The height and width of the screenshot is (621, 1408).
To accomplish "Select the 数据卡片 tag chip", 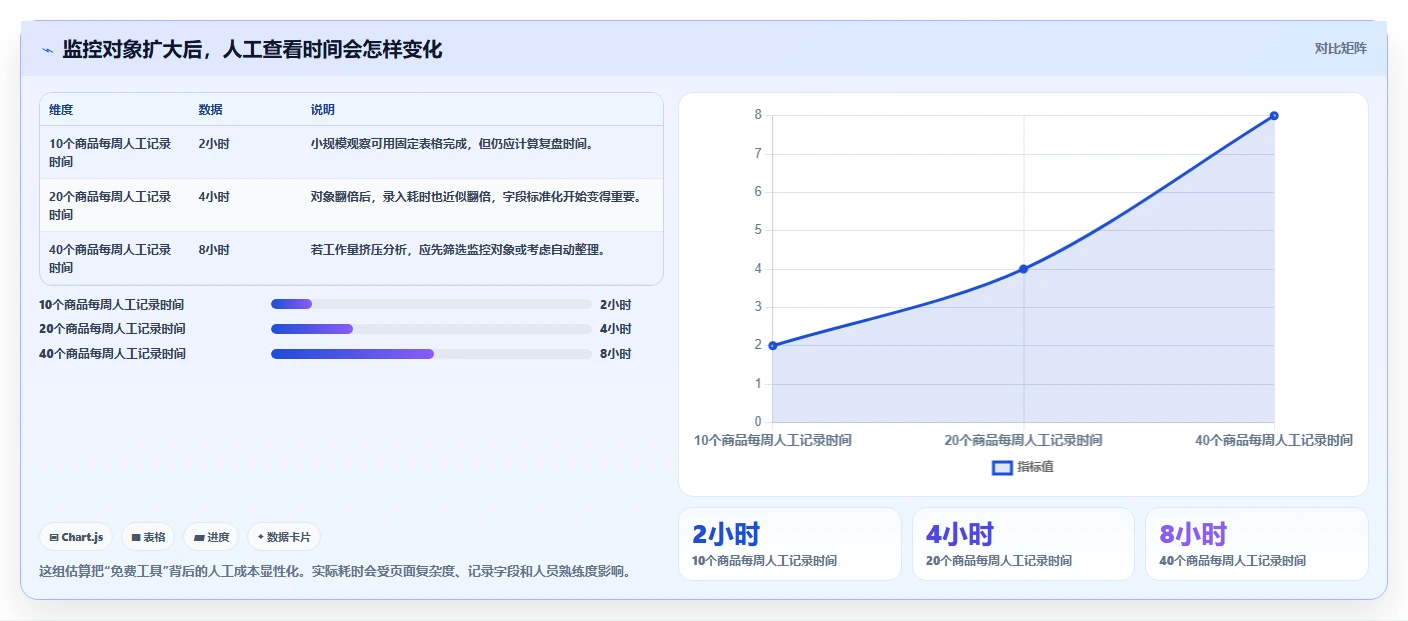I will click(x=284, y=537).
